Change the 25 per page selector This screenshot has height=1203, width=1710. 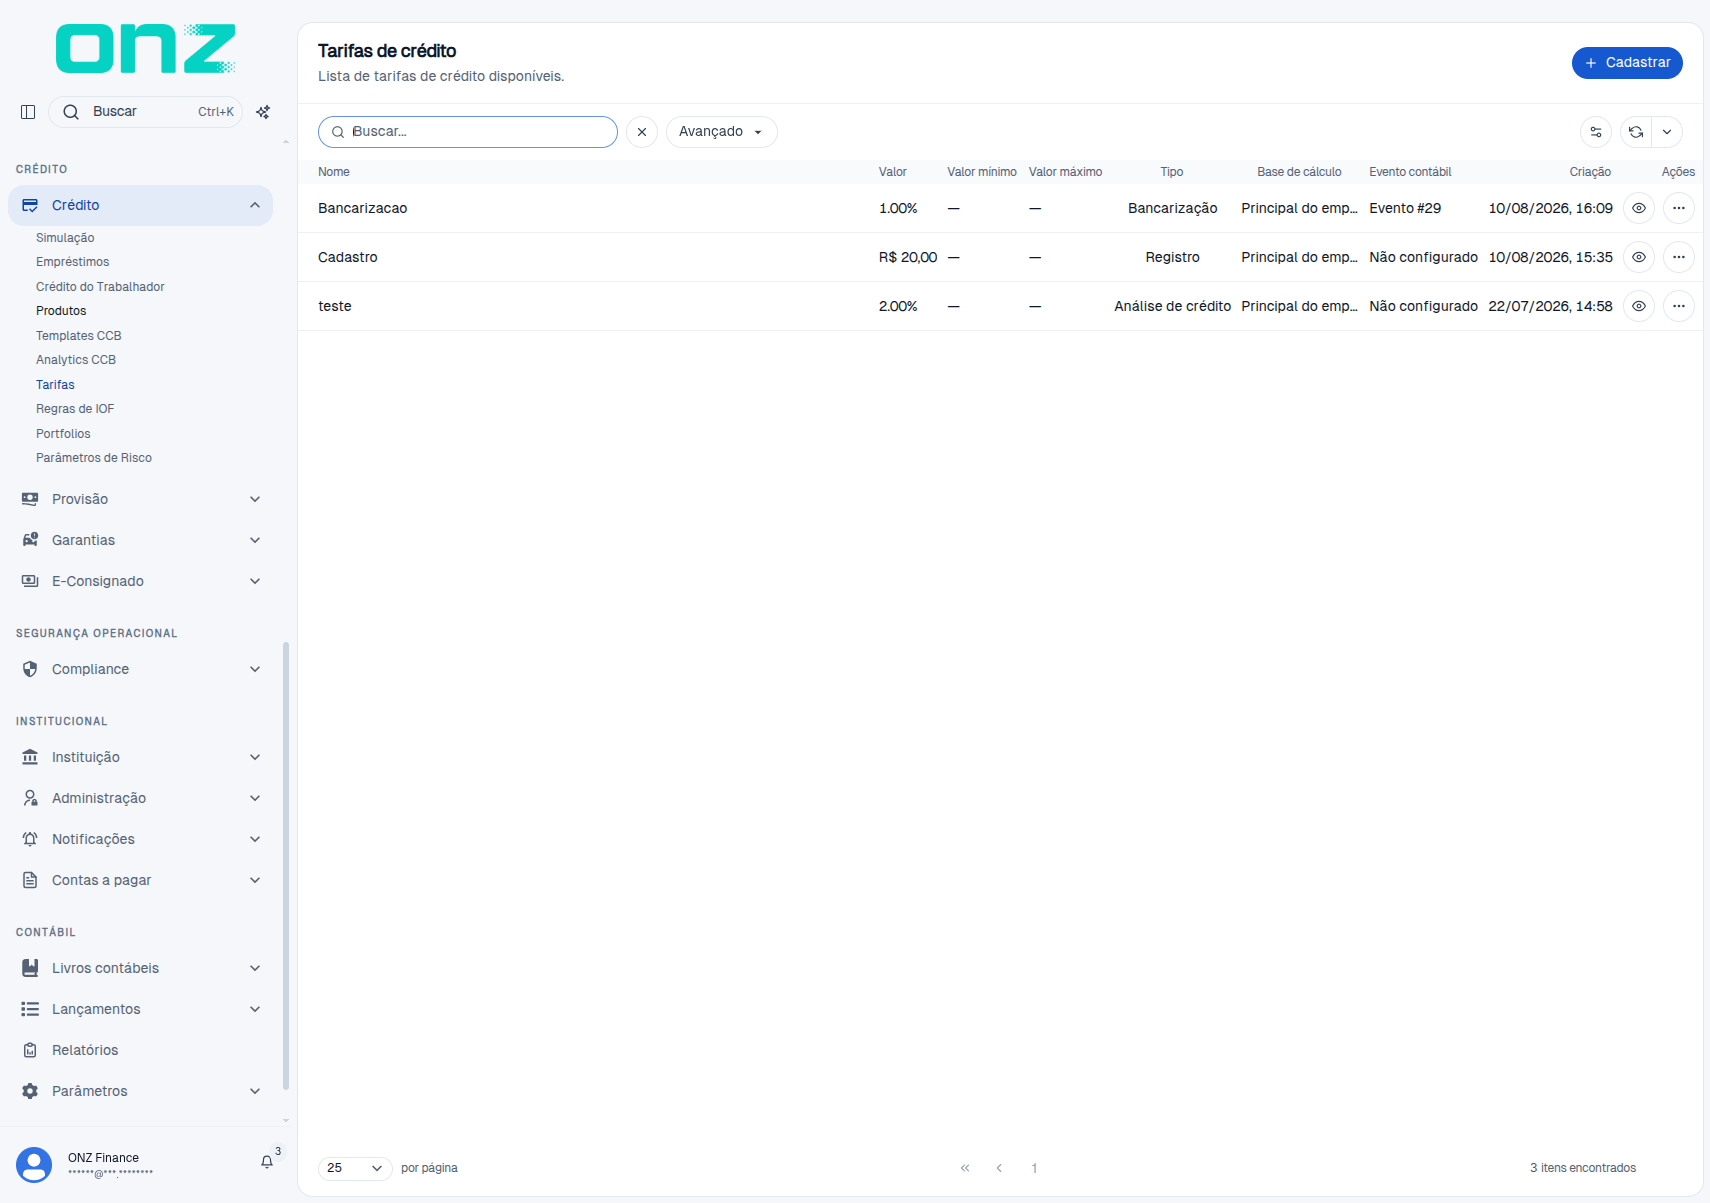355,1168
